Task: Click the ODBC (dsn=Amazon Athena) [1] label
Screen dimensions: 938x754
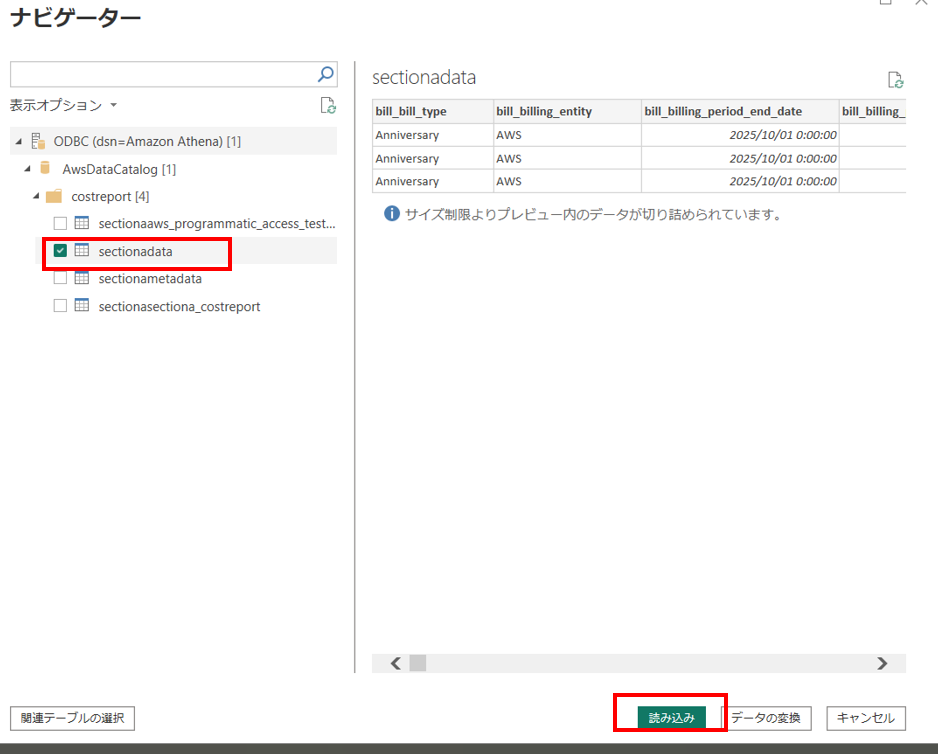Action: point(147,141)
